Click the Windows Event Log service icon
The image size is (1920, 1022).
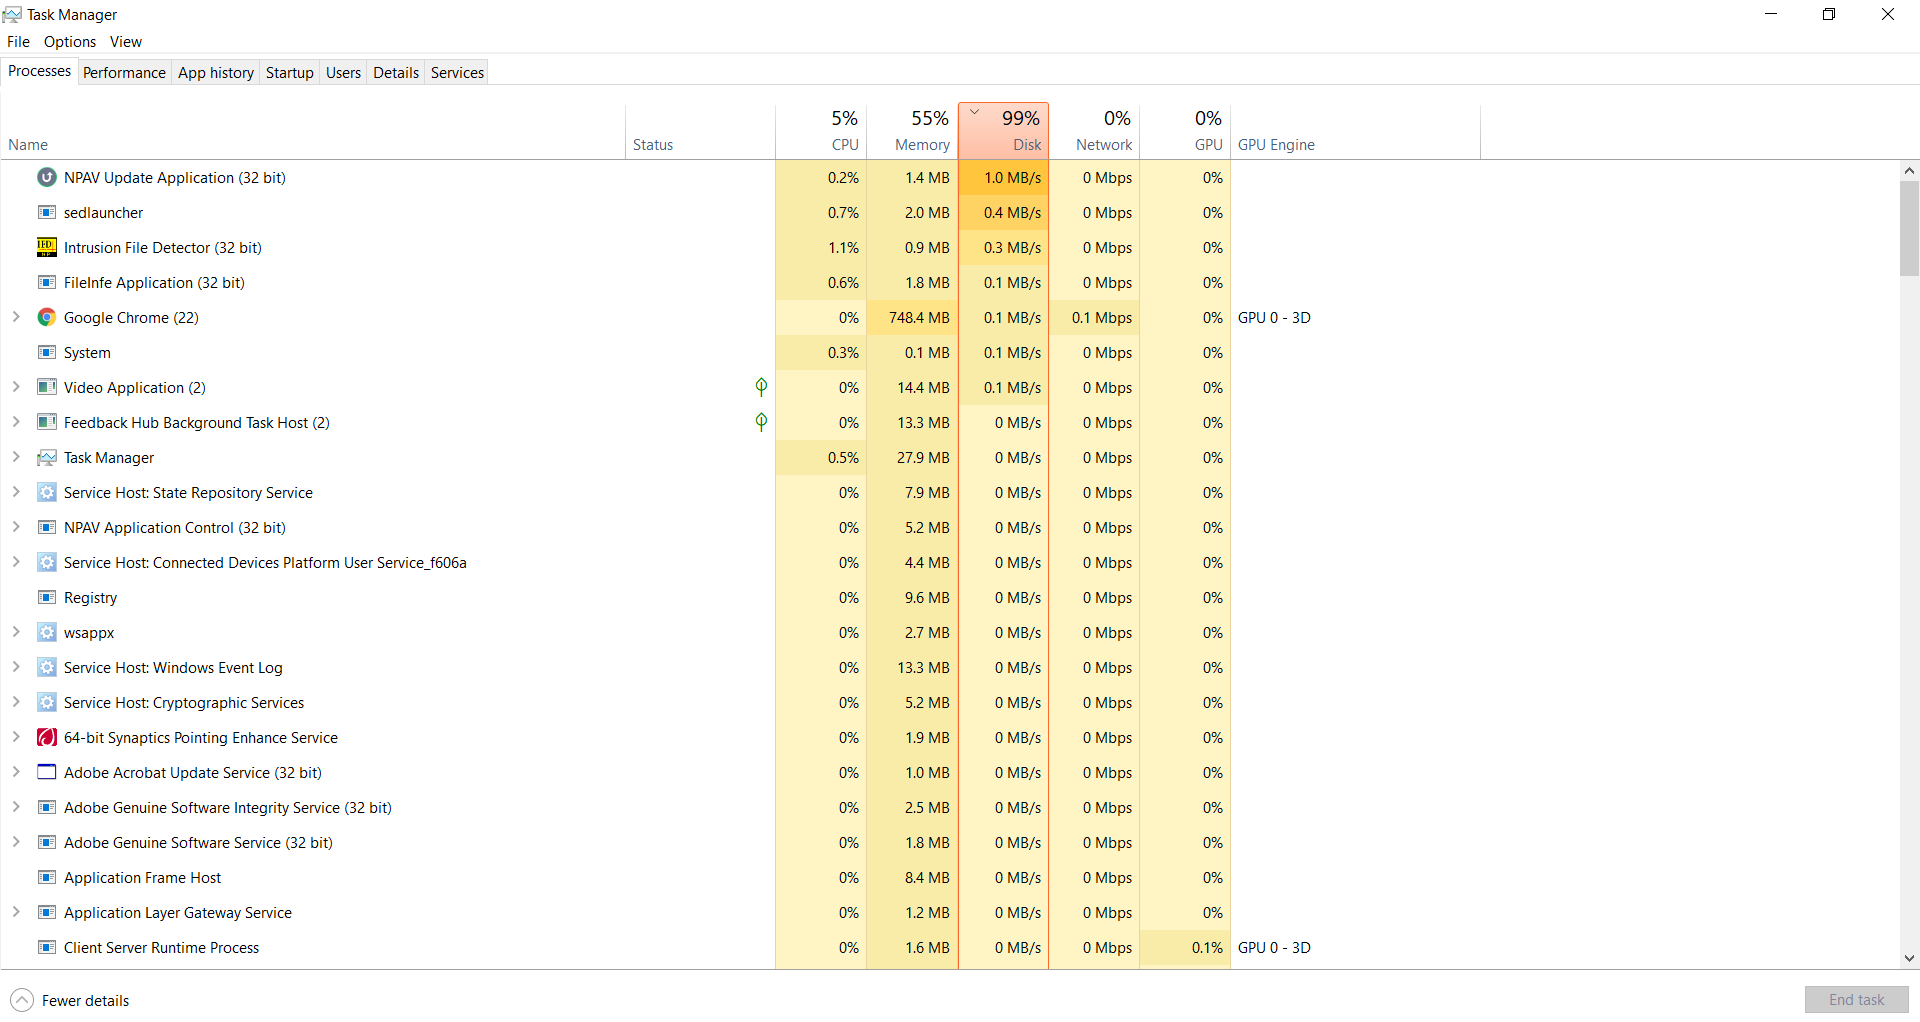tap(46, 667)
